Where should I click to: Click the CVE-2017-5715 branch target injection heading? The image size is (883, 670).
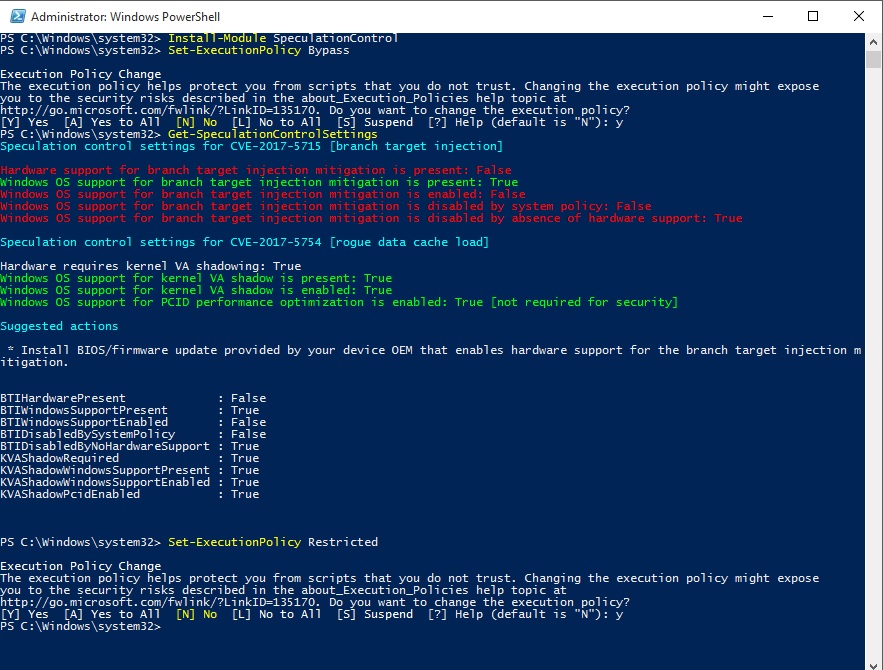click(251, 146)
